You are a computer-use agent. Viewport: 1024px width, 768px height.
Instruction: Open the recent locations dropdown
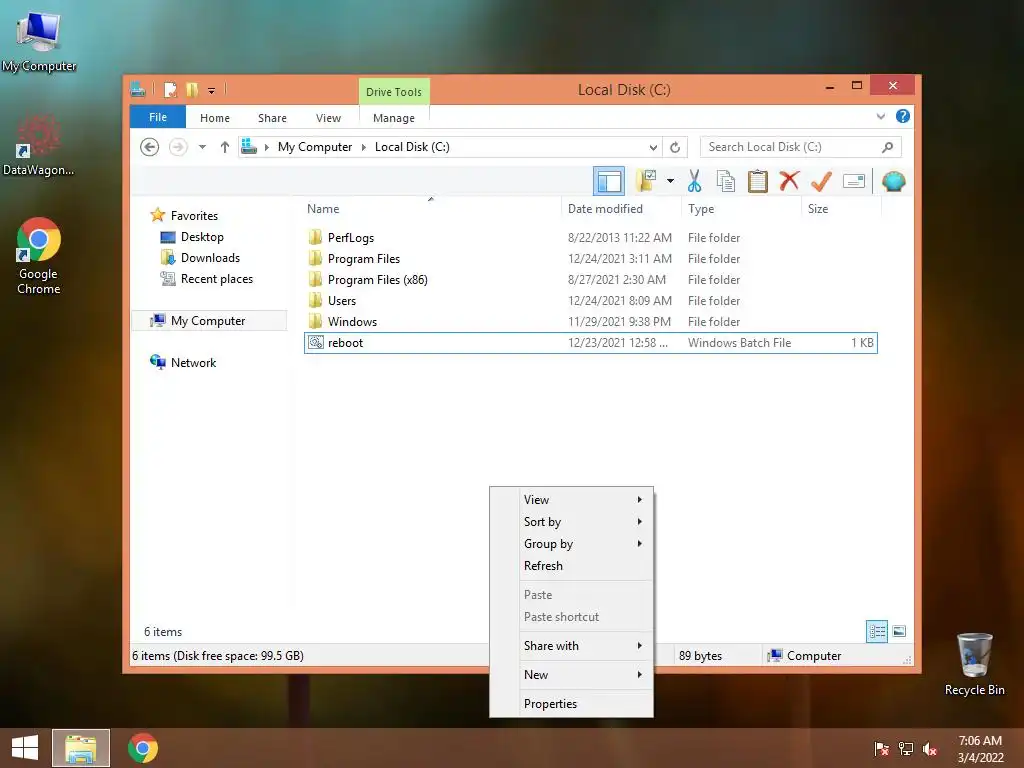(x=202, y=147)
